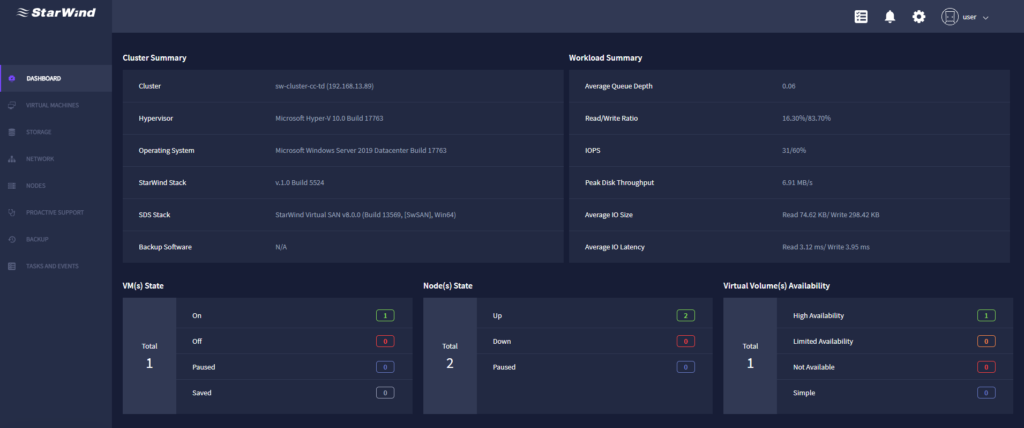1024x428 pixels.
Task: Select the Average IO Latency value
Action: pos(826,247)
